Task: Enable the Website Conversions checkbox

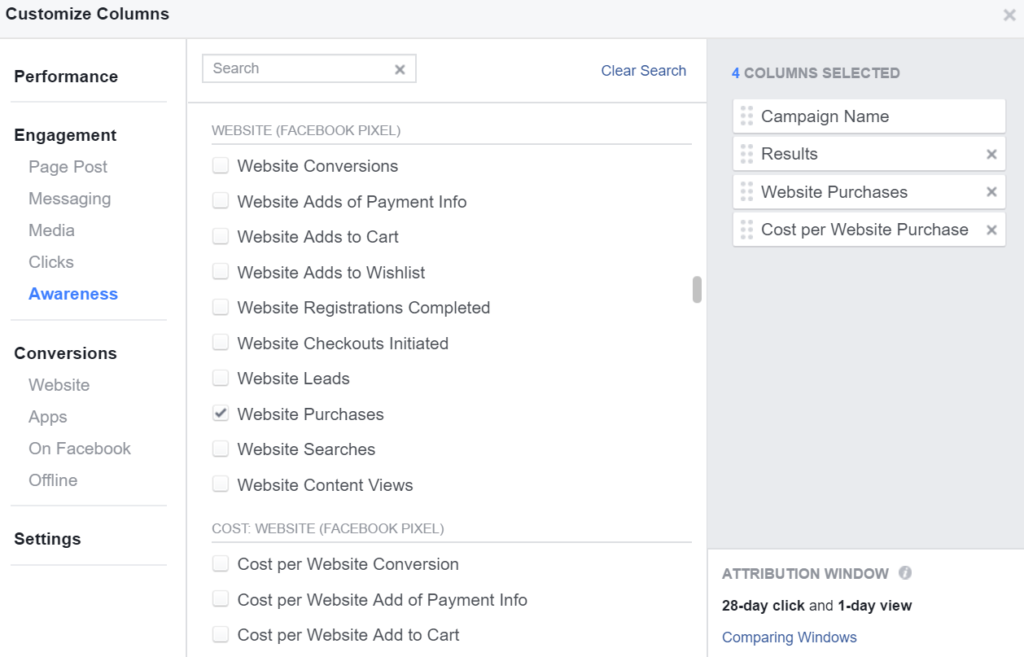Action: point(221,165)
